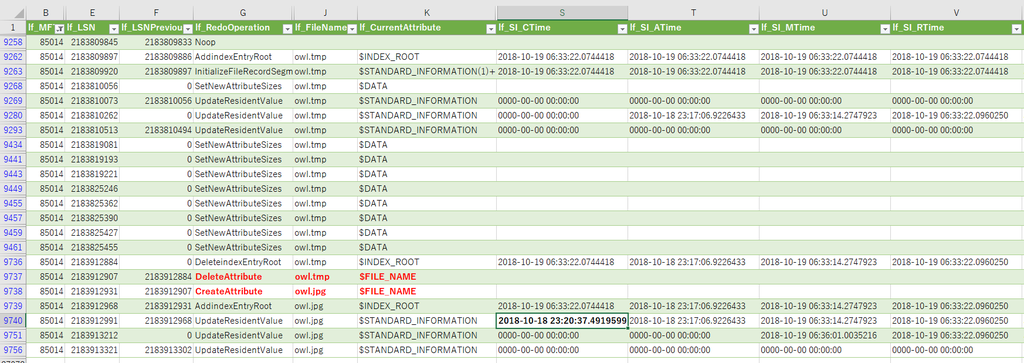
Task: Select row header 9740
Action: pos(13,321)
